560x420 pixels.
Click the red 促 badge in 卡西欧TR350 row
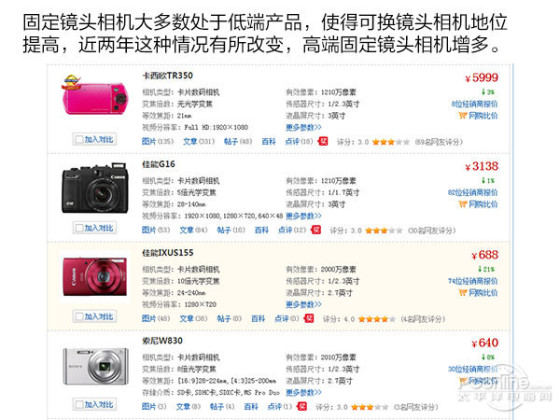(323, 141)
